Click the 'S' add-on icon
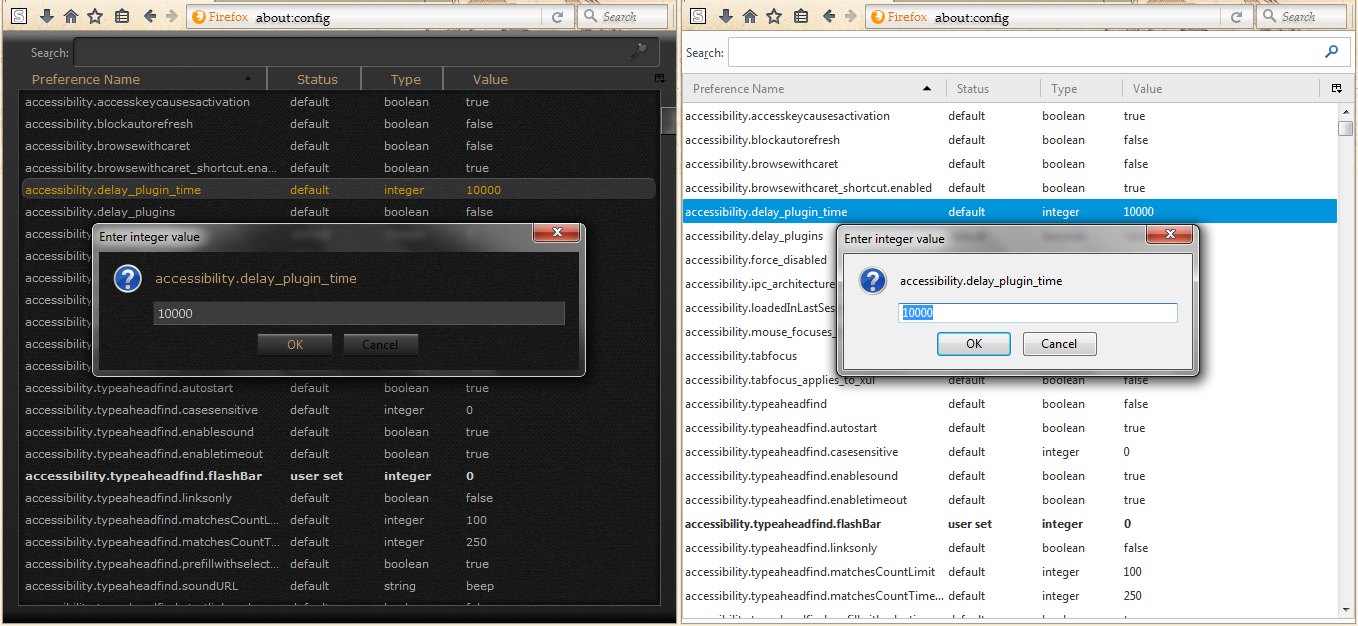Image resolution: width=1358 pixels, height=626 pixels. [18, 16]
